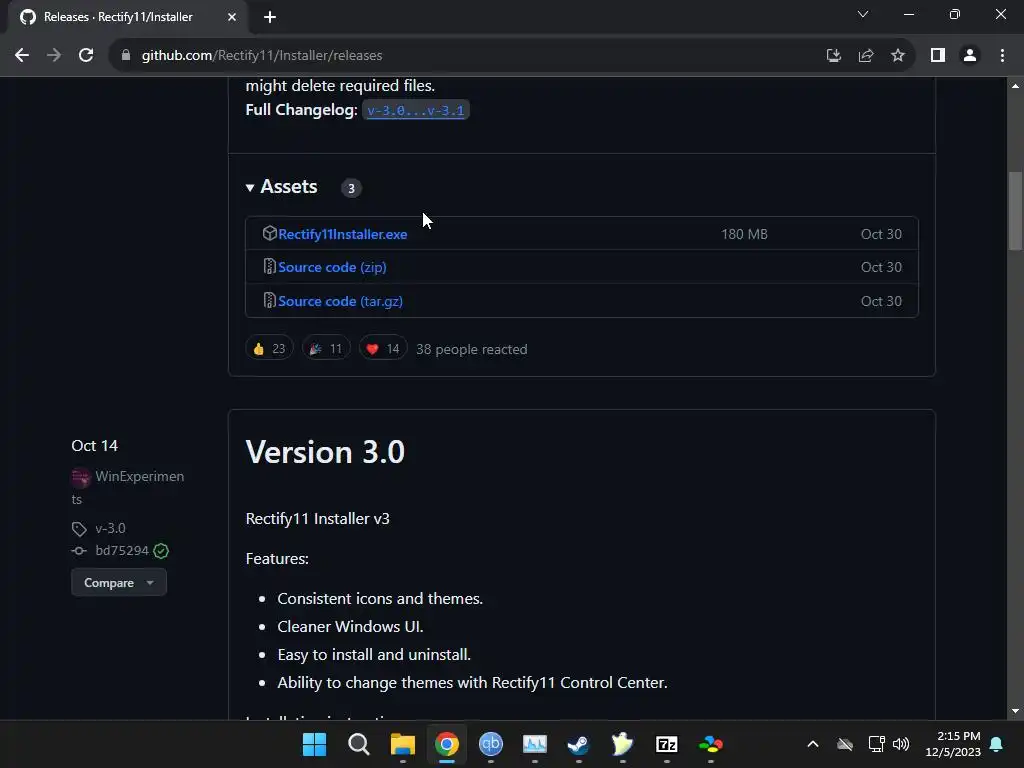Open the graph monitor app on the taskbar
This screenshot has width=1024, height=768.
point(535,744)
